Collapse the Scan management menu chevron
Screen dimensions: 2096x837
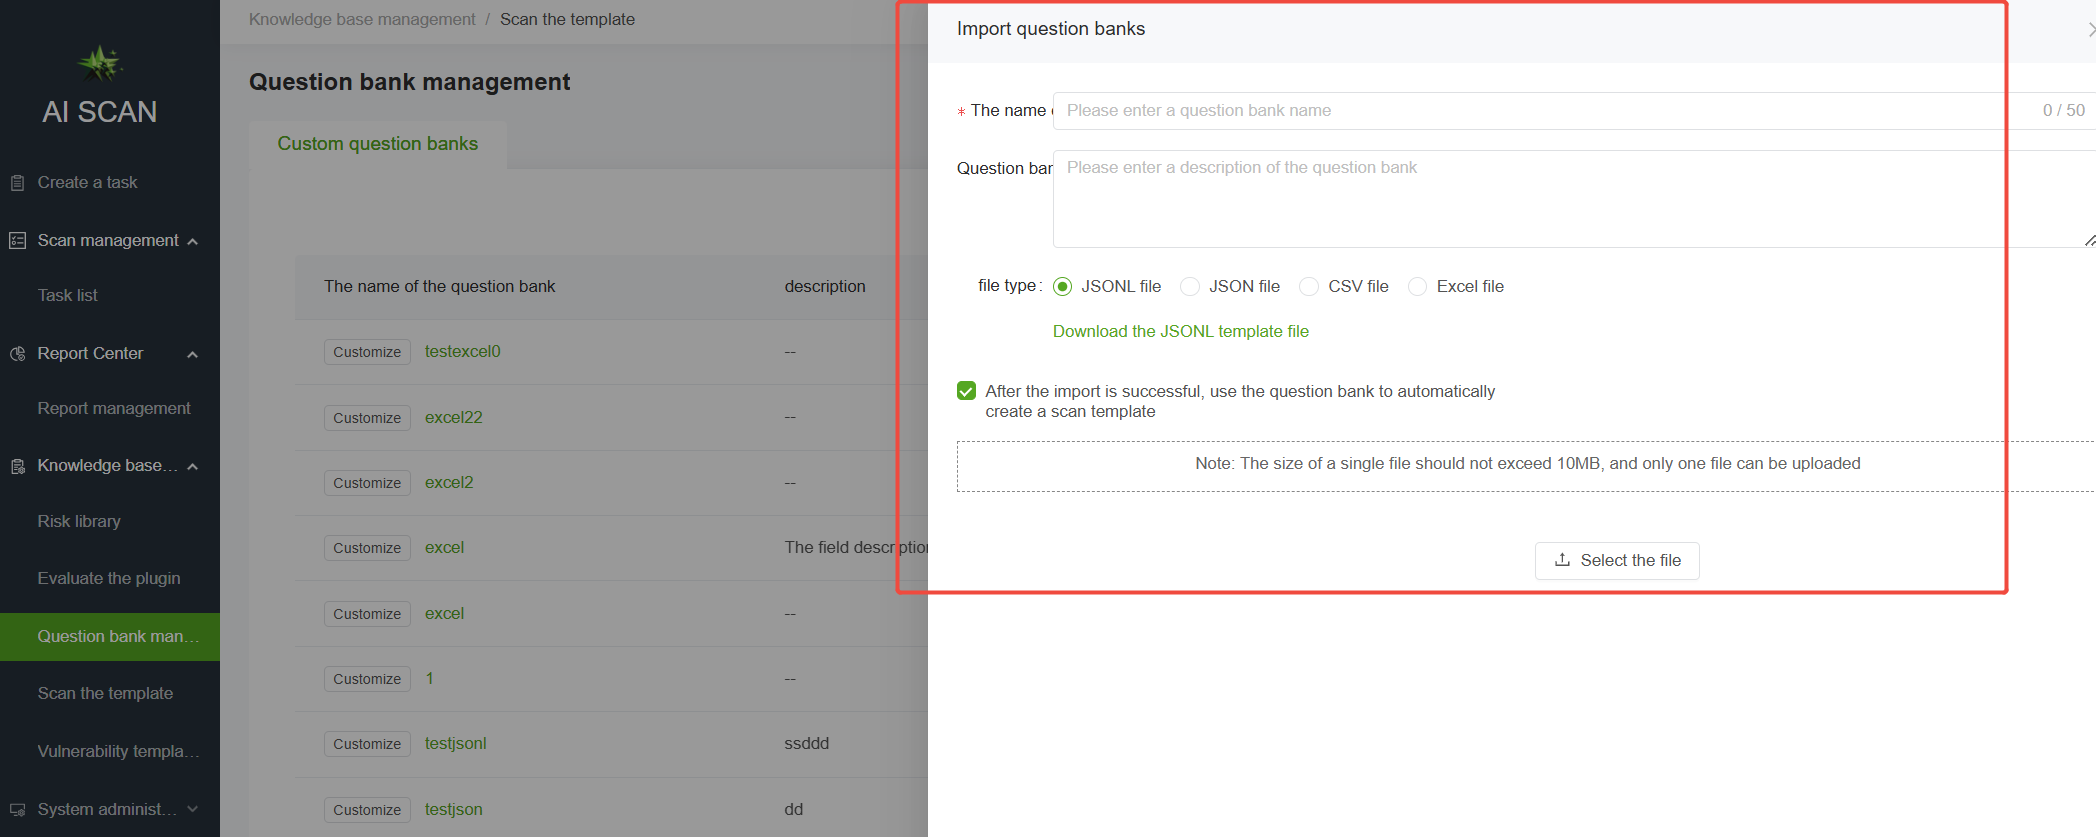[193, 241]
